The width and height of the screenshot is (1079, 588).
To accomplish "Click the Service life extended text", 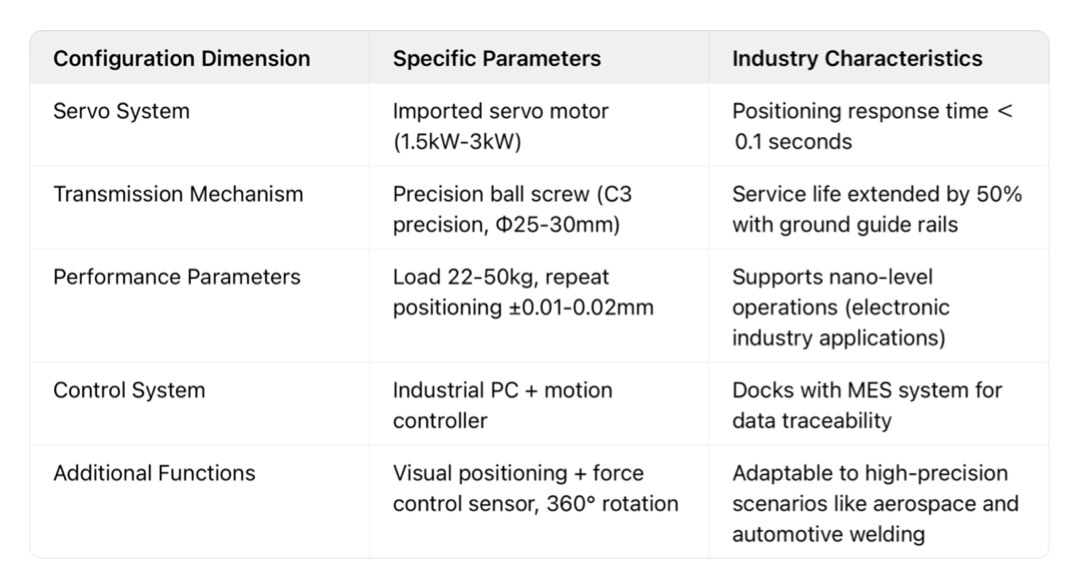I will point(877,209).
